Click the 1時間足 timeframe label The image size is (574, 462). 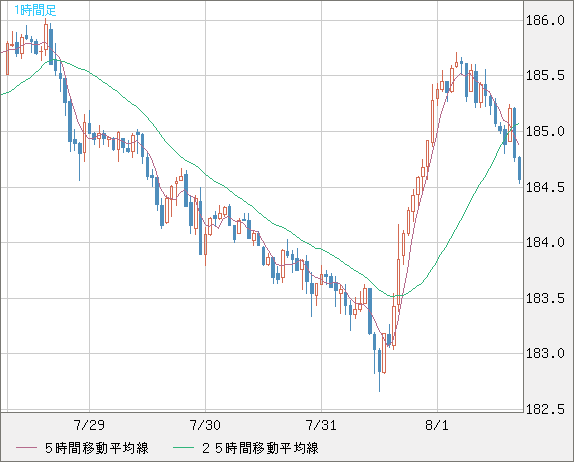[35, 10]
